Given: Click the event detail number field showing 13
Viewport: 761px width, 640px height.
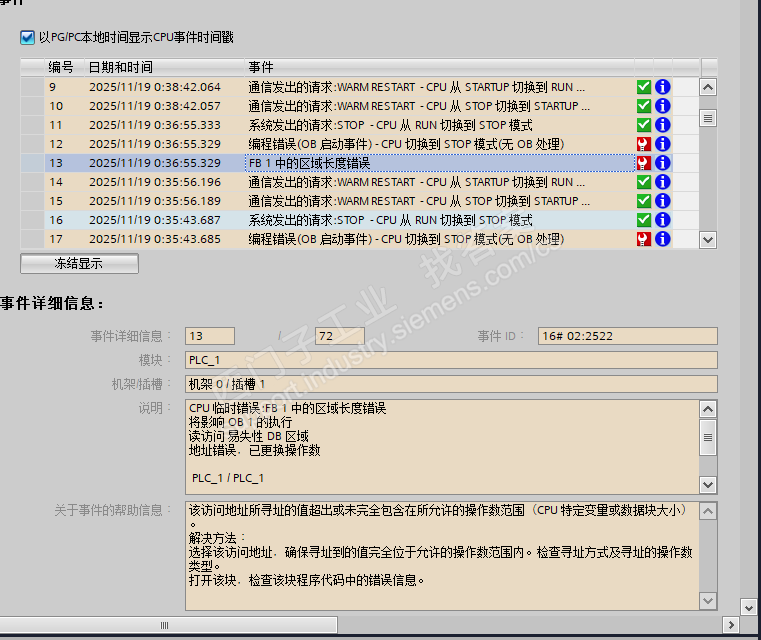Looking at the screenshot, I should point(210,336).
